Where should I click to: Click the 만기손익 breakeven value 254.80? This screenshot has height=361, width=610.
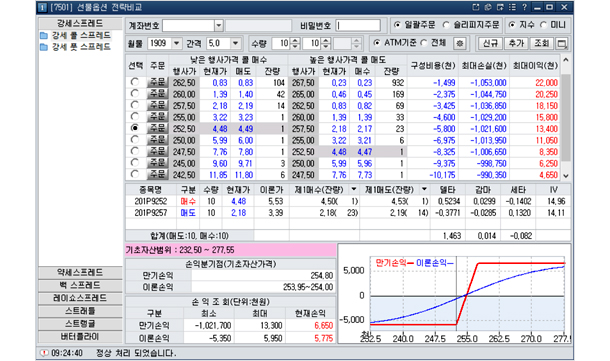click(321, 275)
